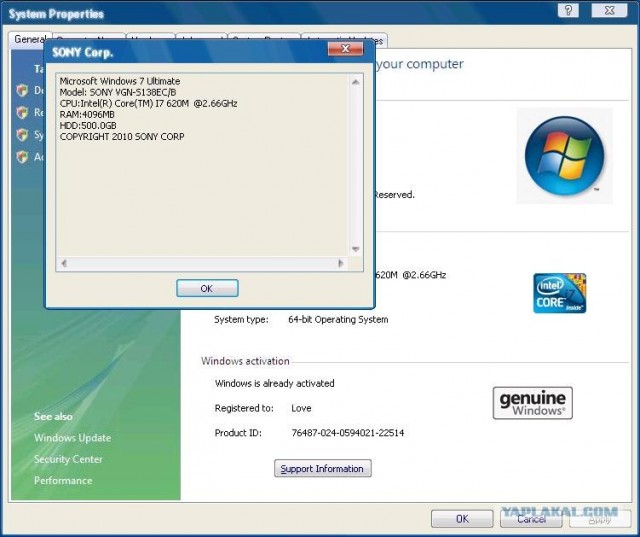Click OK in System Properties window
Screen dimensions: 640x537
point(462,519)
